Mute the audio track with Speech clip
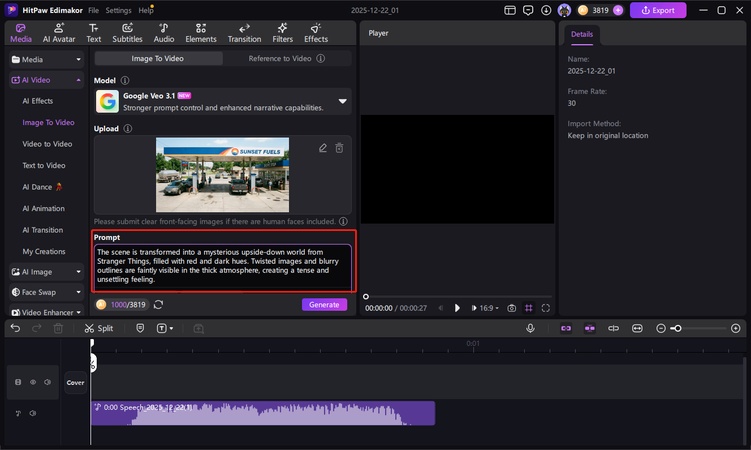The width and height of the screenshot is (751, 450). [32, 413]
